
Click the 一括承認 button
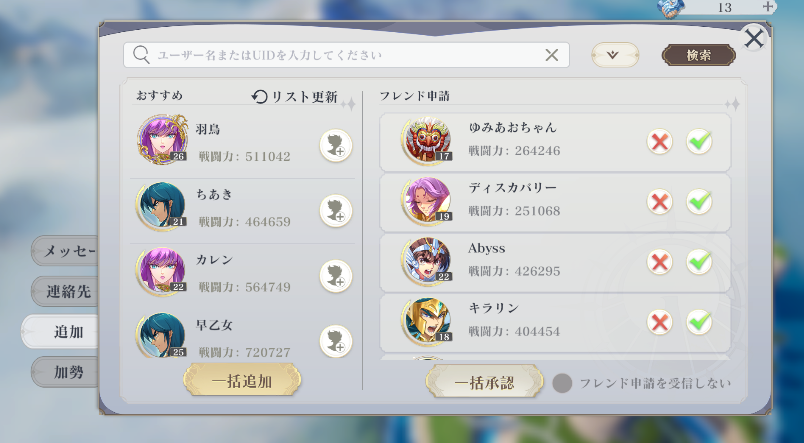tap(484, 381)
